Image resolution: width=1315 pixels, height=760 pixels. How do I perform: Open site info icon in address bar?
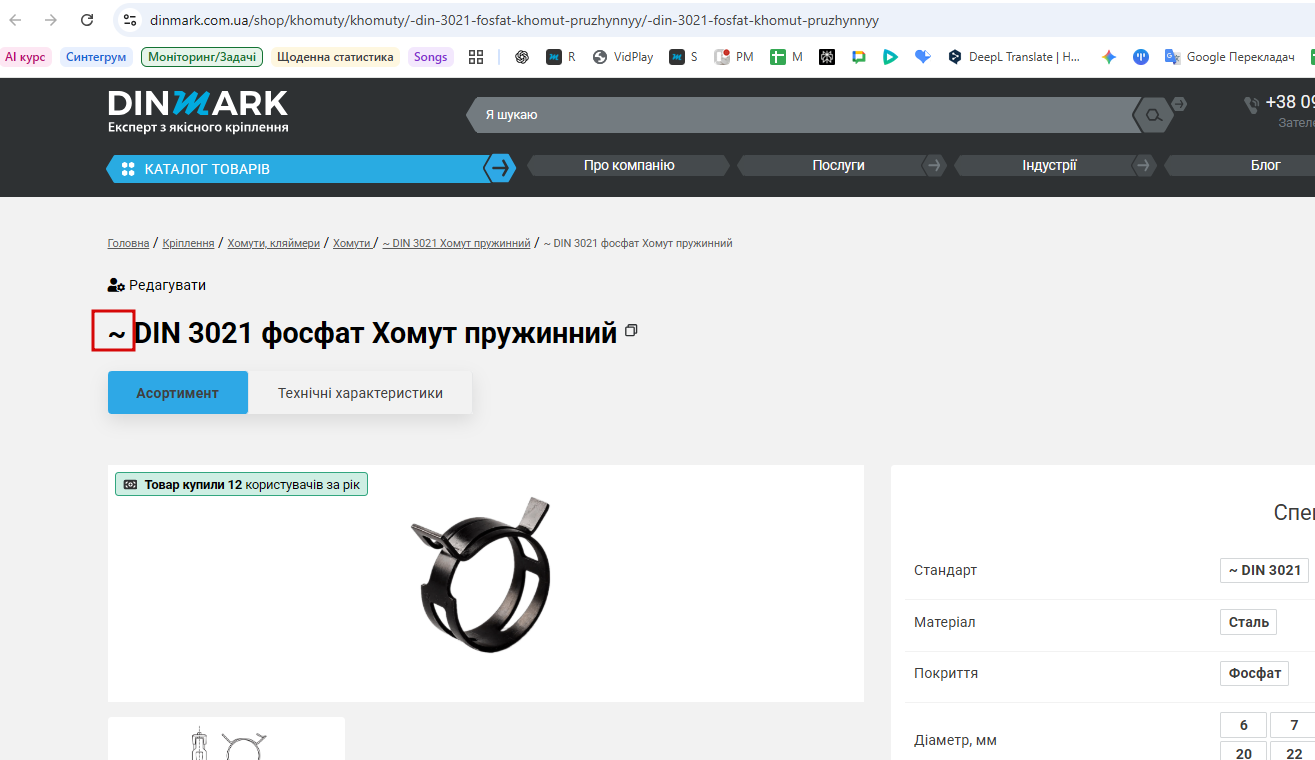(129, 20)
